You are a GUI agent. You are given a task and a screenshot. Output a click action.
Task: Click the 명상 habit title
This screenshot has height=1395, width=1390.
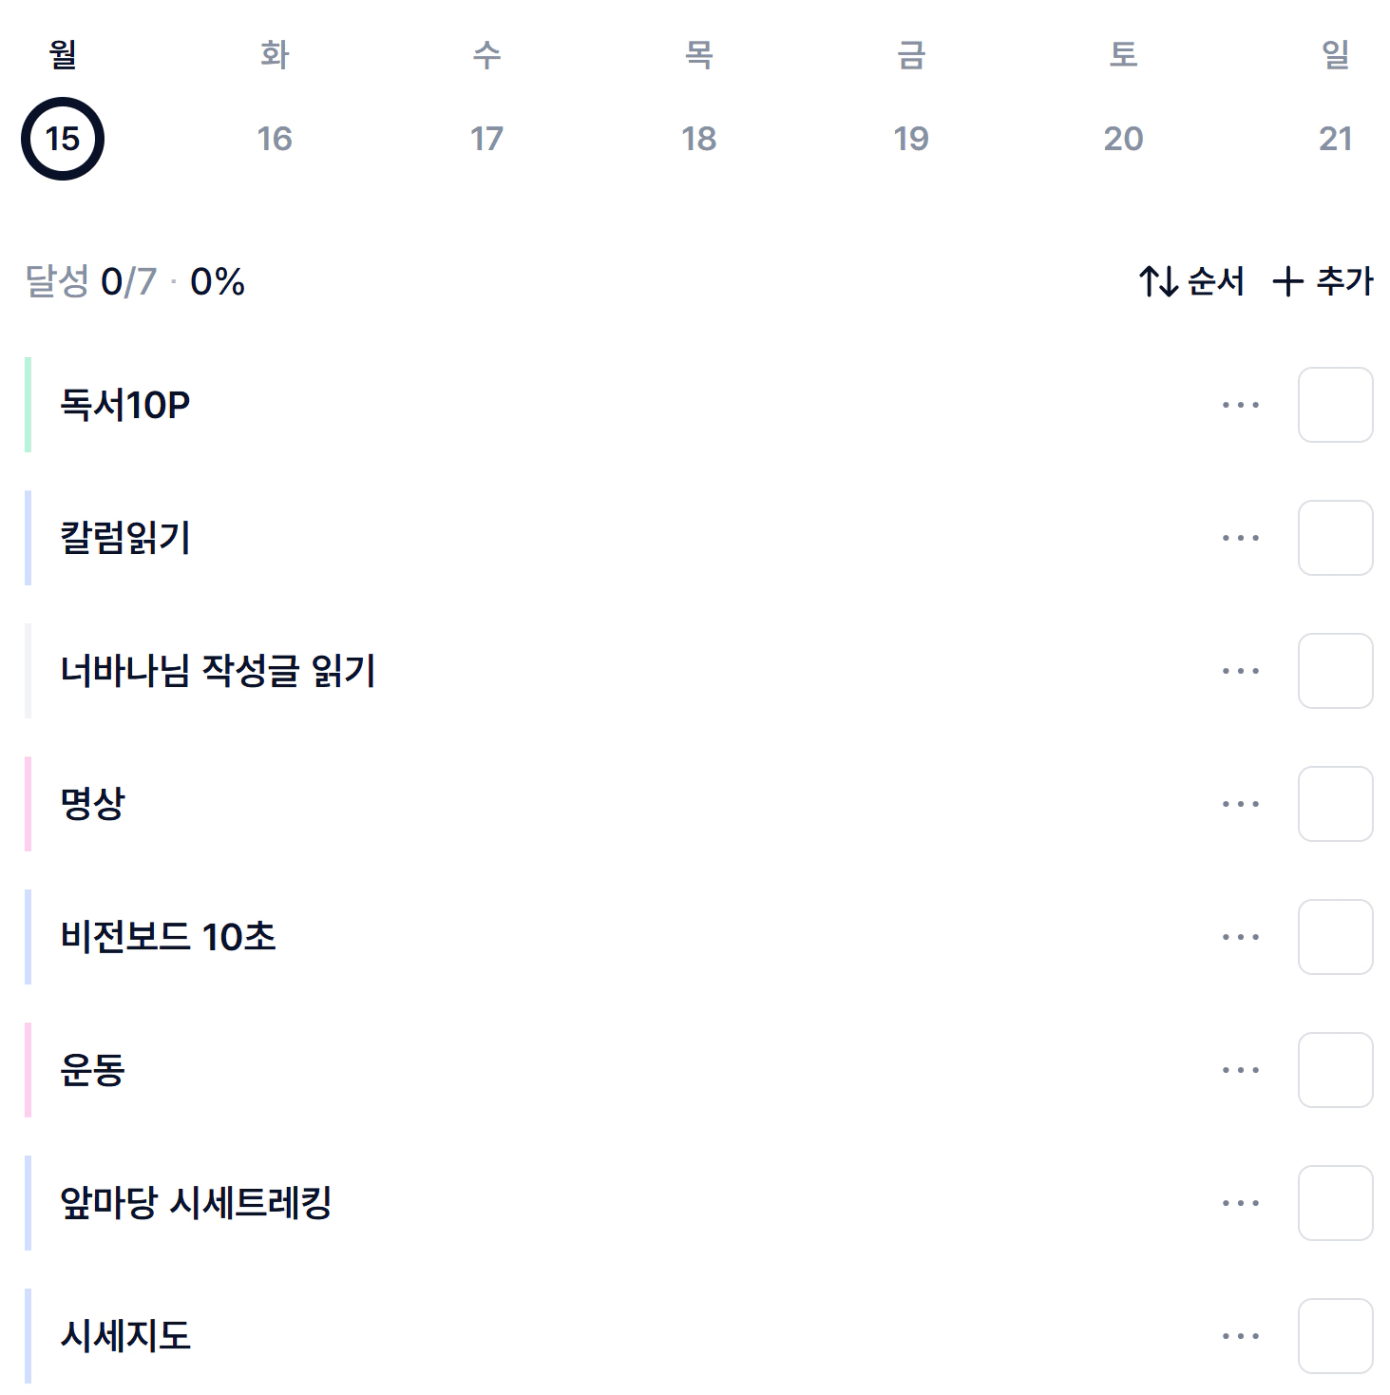pyautogui.click(x=93, y=804)
